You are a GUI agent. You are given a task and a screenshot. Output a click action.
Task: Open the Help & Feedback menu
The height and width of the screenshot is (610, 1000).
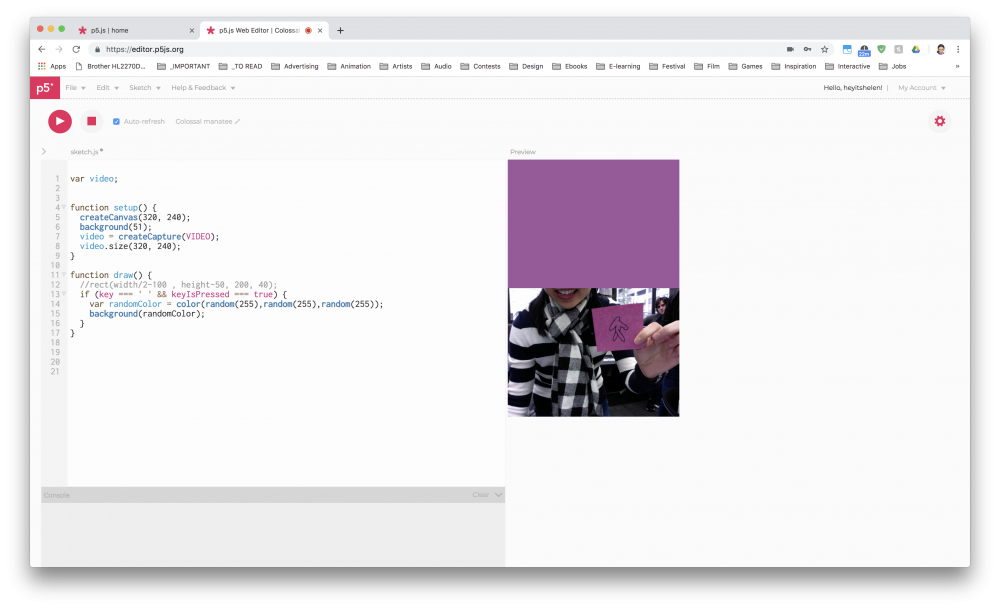pos(203,88)
